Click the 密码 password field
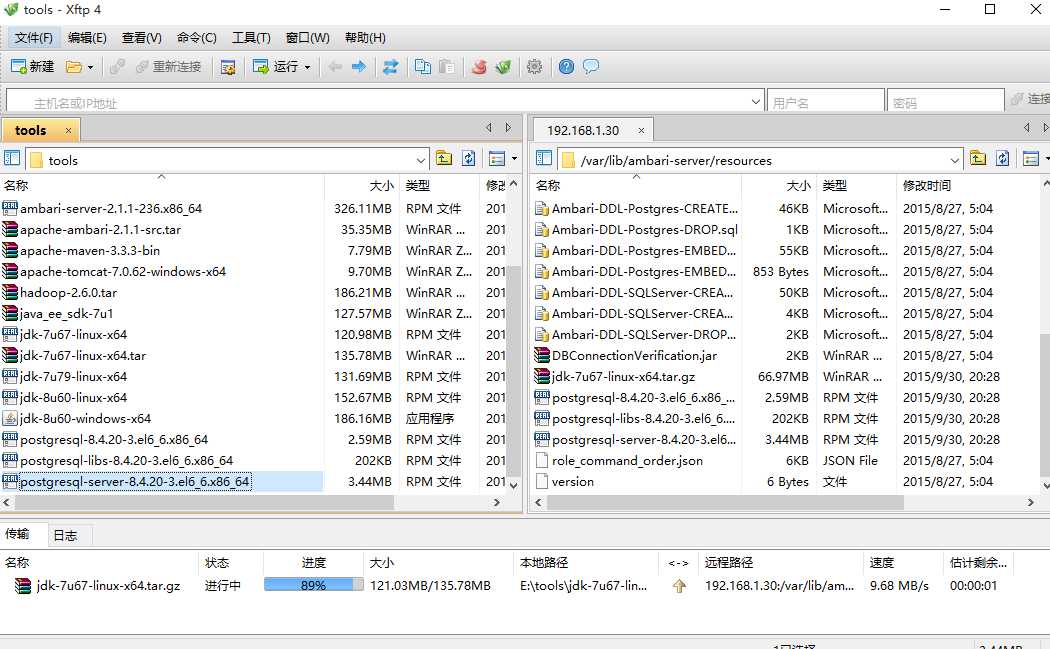 (x=945, y=102)
